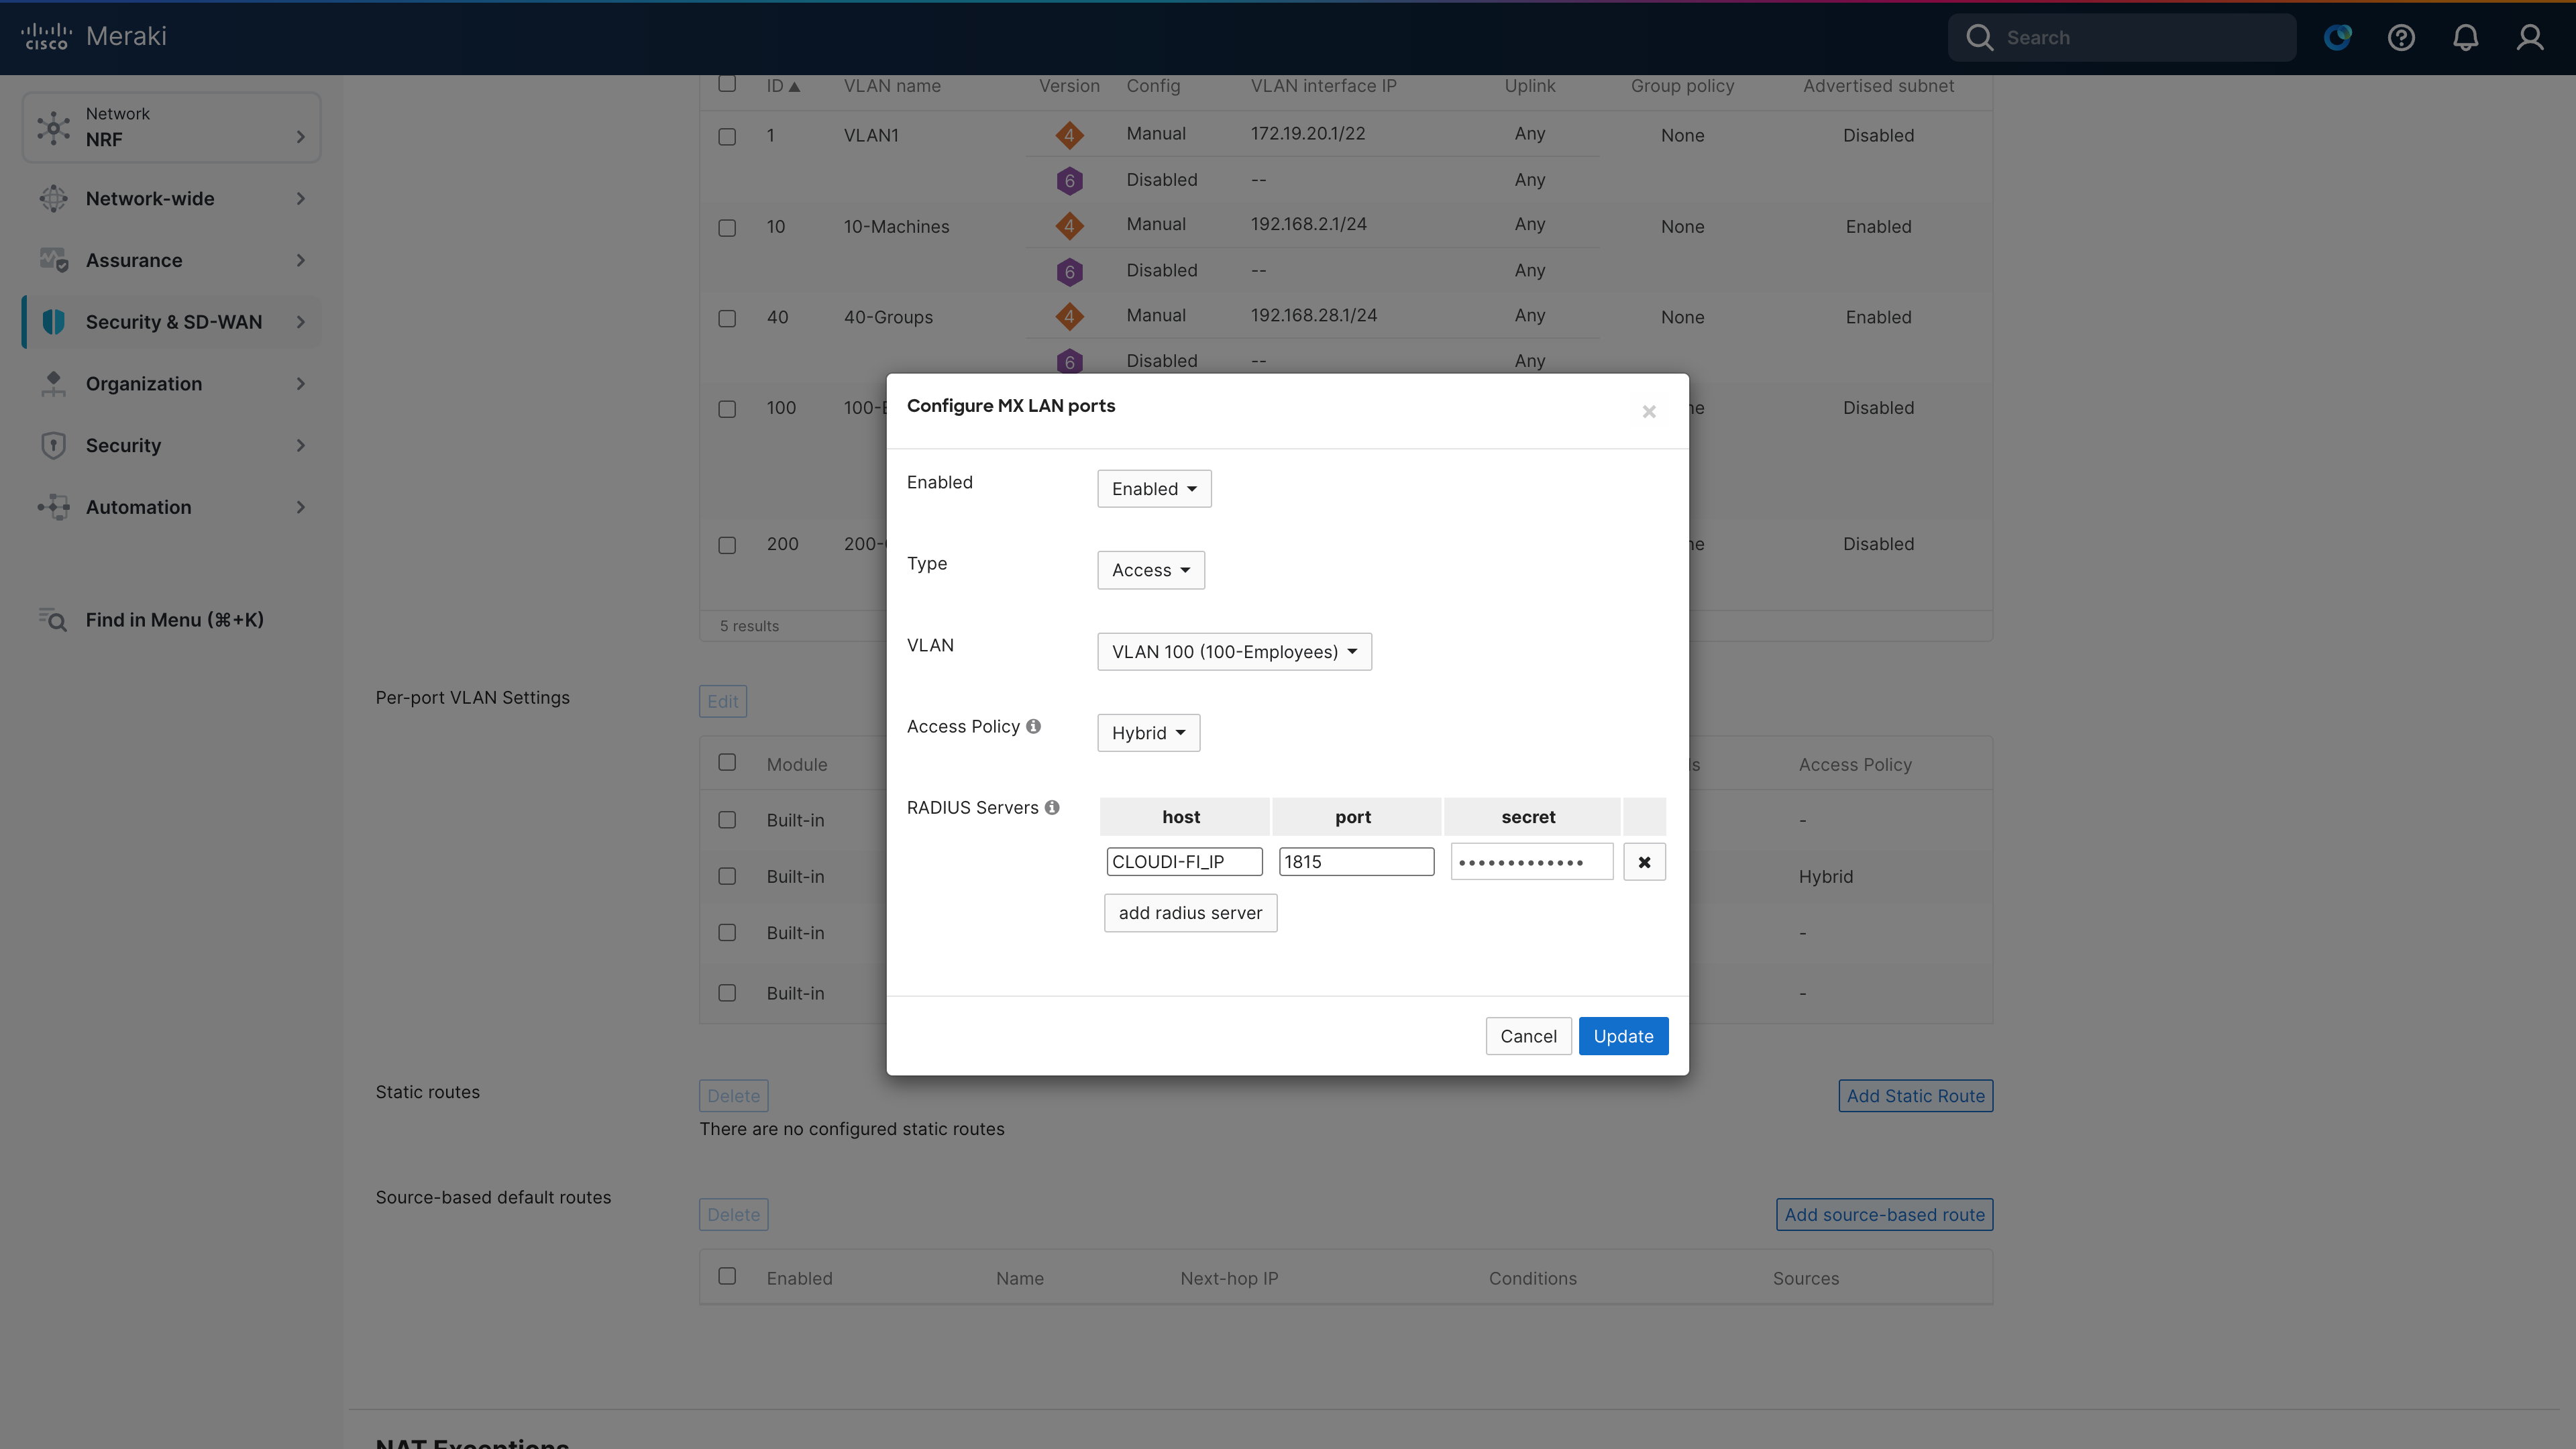
Task: Open the Type Access dropdown
Action: [1150, 570]
